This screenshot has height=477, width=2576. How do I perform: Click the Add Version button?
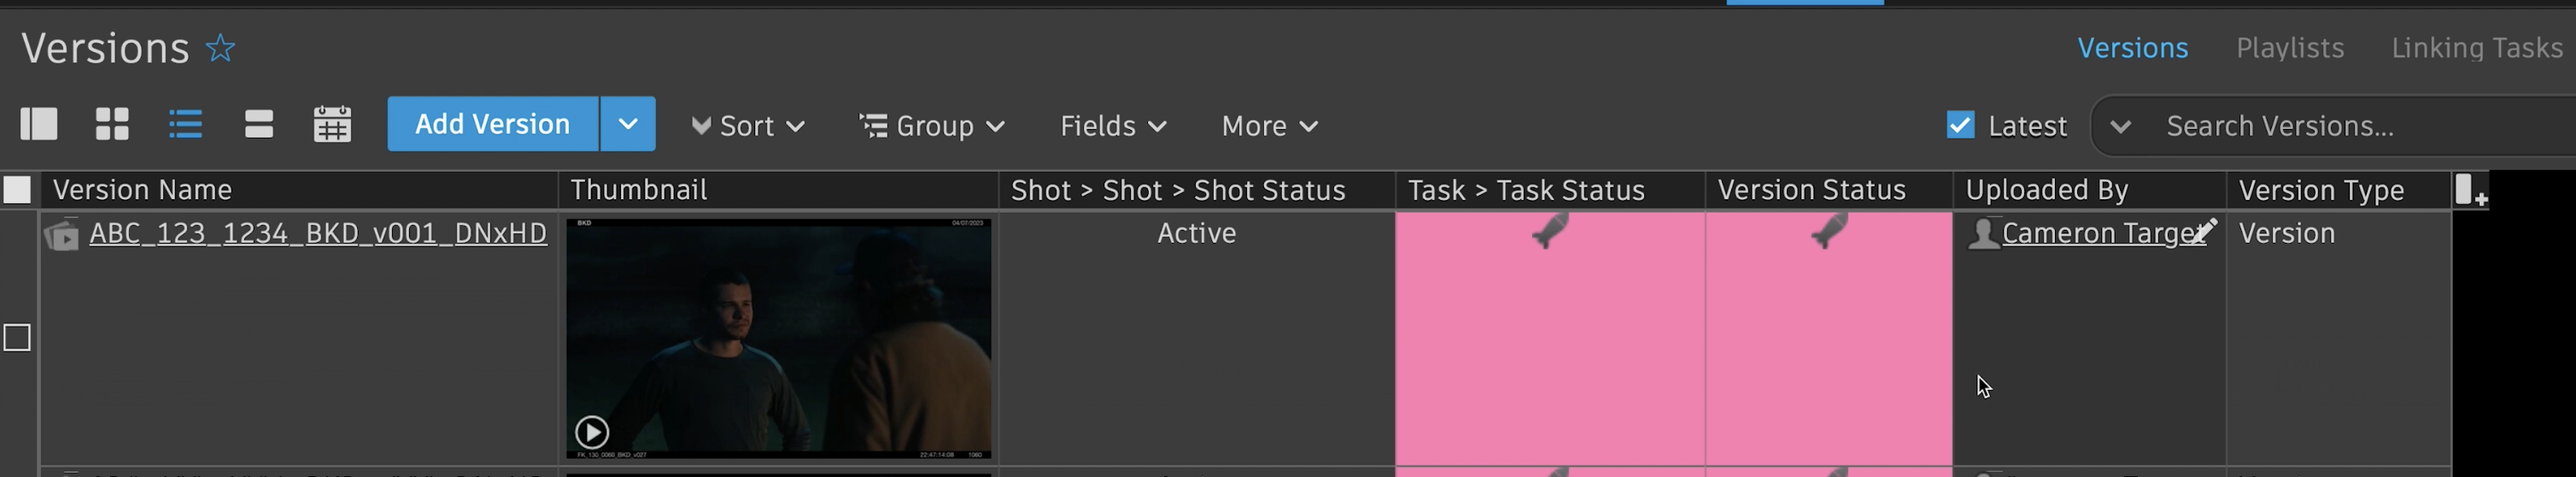point(492,124)
